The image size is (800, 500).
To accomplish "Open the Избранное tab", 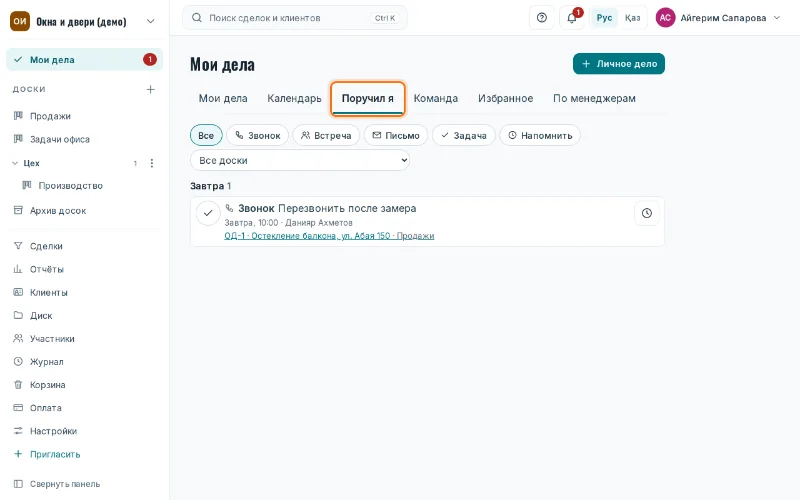I will (506, 98).
